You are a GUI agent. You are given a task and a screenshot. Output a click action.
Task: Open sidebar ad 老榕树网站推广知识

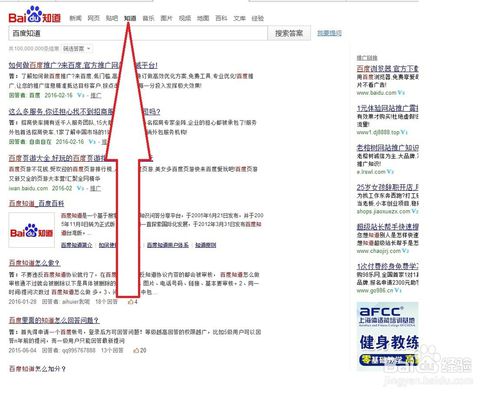tap(388, 148)
